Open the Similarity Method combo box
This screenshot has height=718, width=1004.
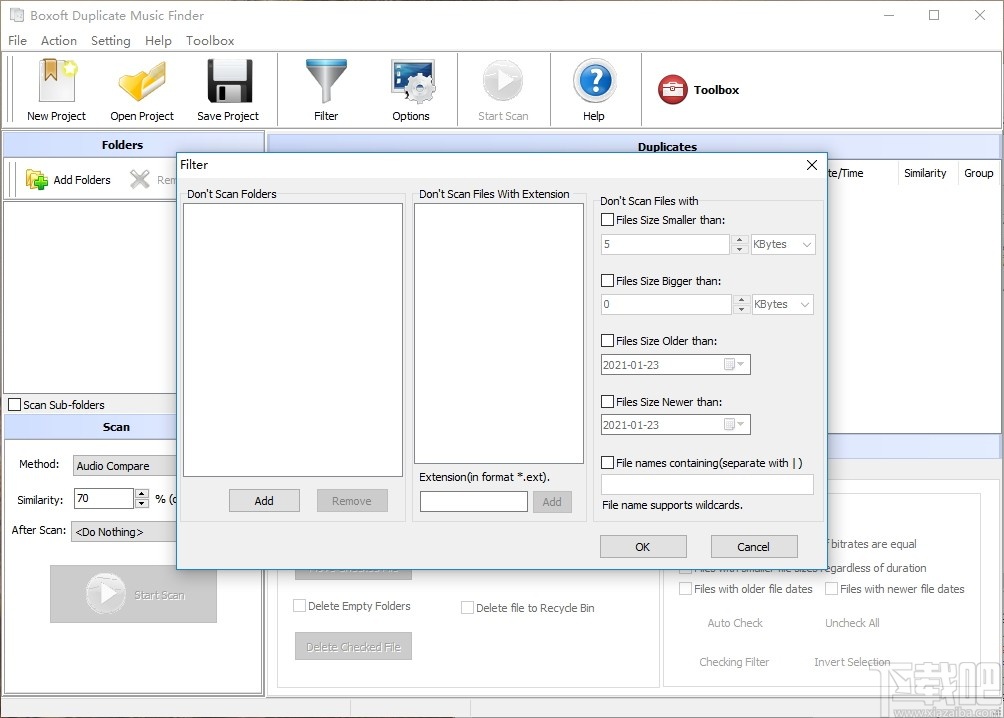pyautogui.click(x=124, y=465)
